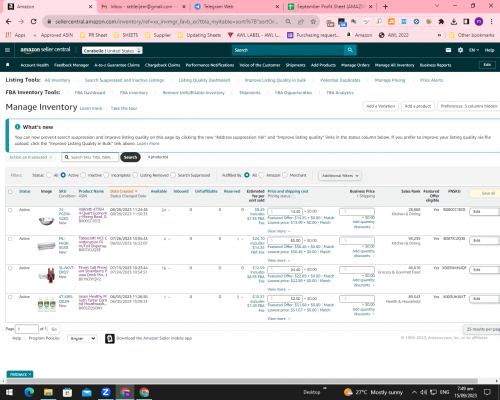Switch to the Gmail Inbox tab

(143, 7)
